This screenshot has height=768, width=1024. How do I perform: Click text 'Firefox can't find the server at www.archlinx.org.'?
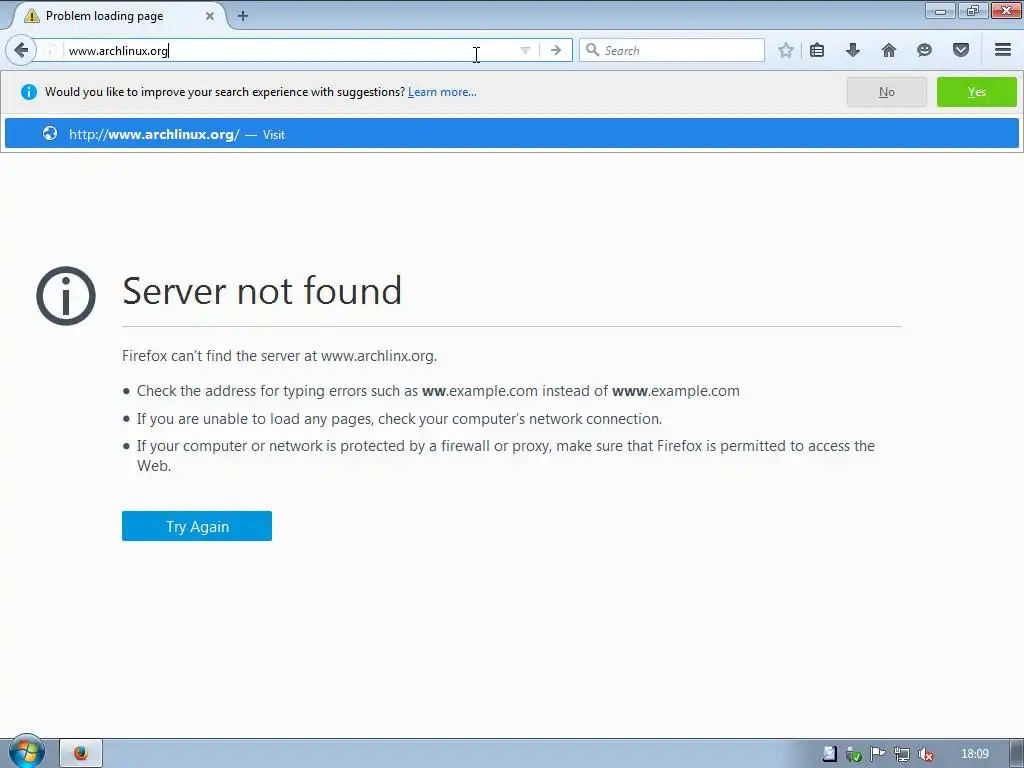280,356
